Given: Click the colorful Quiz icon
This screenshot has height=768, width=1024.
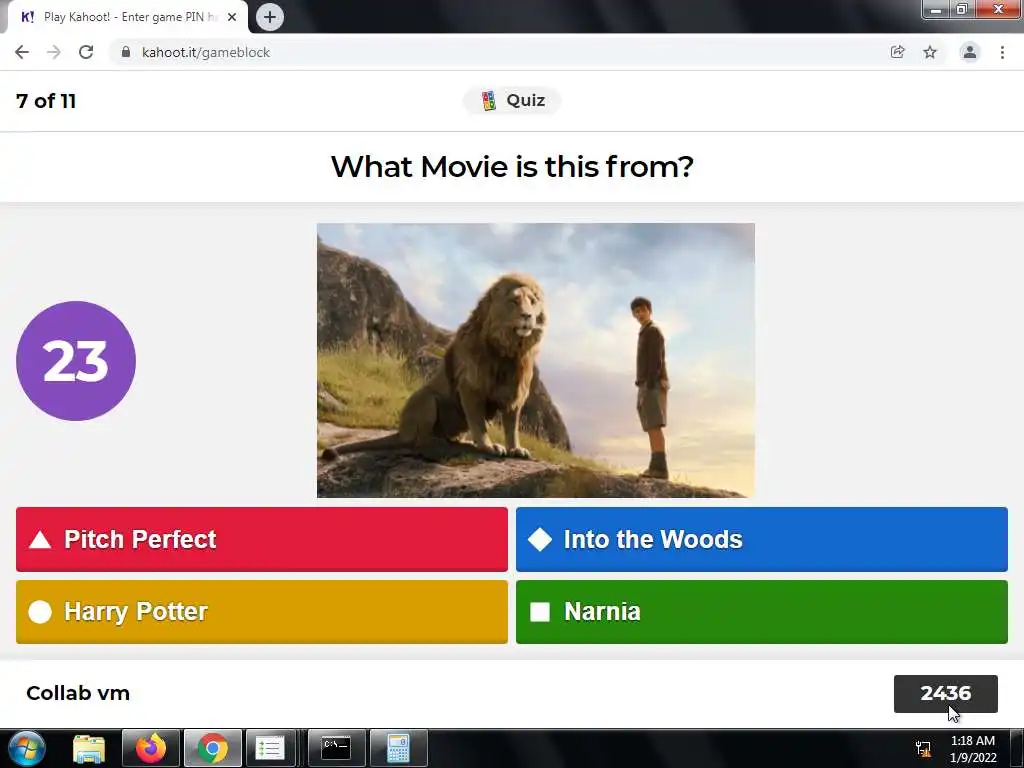Looking at the screenshot, I should coord(488,101).
